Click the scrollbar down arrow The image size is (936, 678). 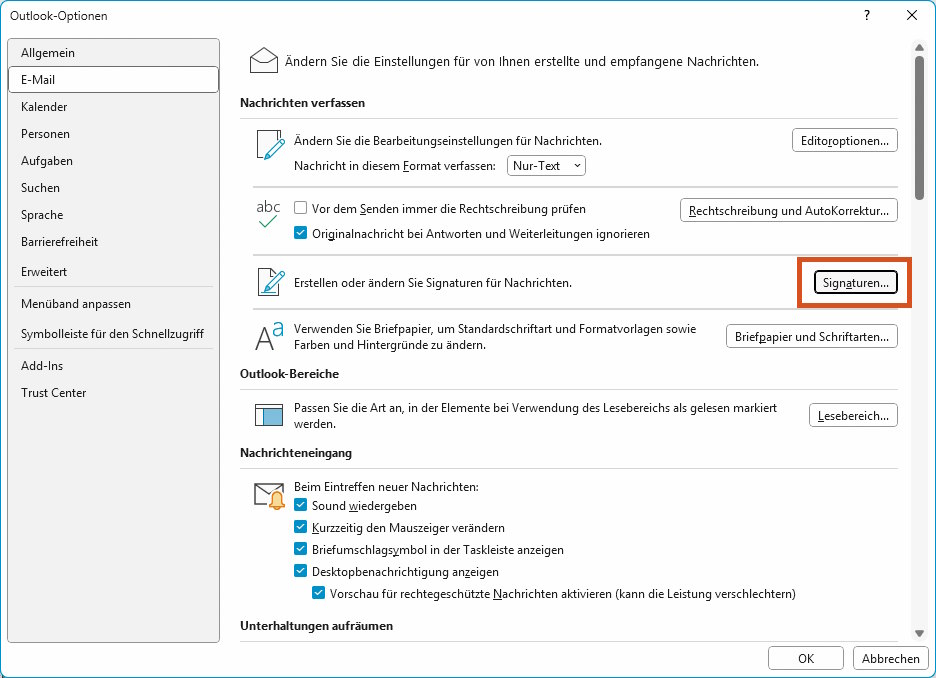919,633
